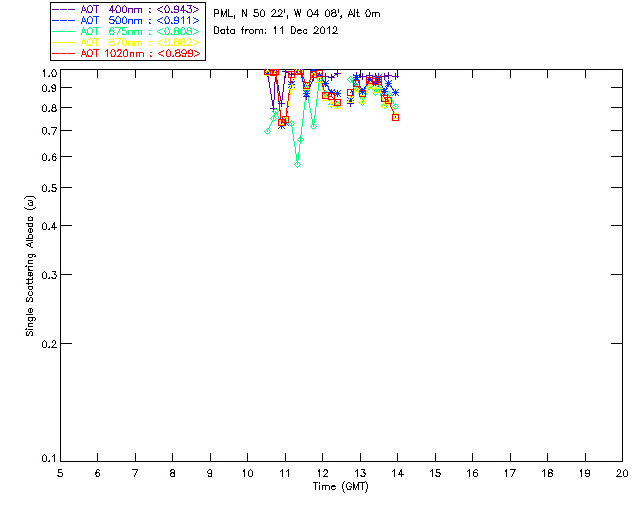Click the Single Scattering Albedo axis title
Viewport: 640px width, 512px height.
click(x=30, y=266)
